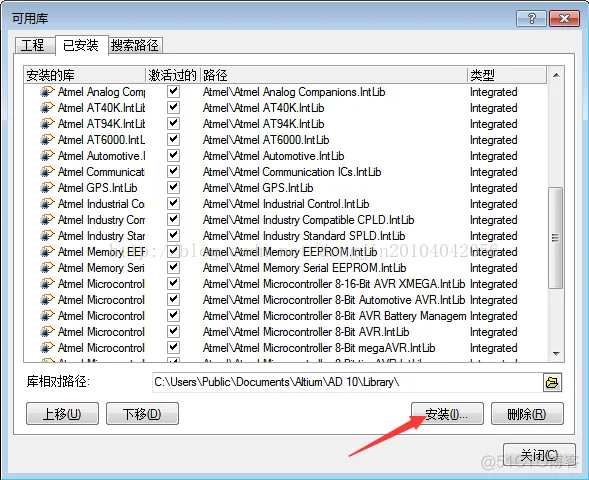589x480 pixels.
Task: Click the Atmel Memory EEPROM library icon
Action: 47,252
